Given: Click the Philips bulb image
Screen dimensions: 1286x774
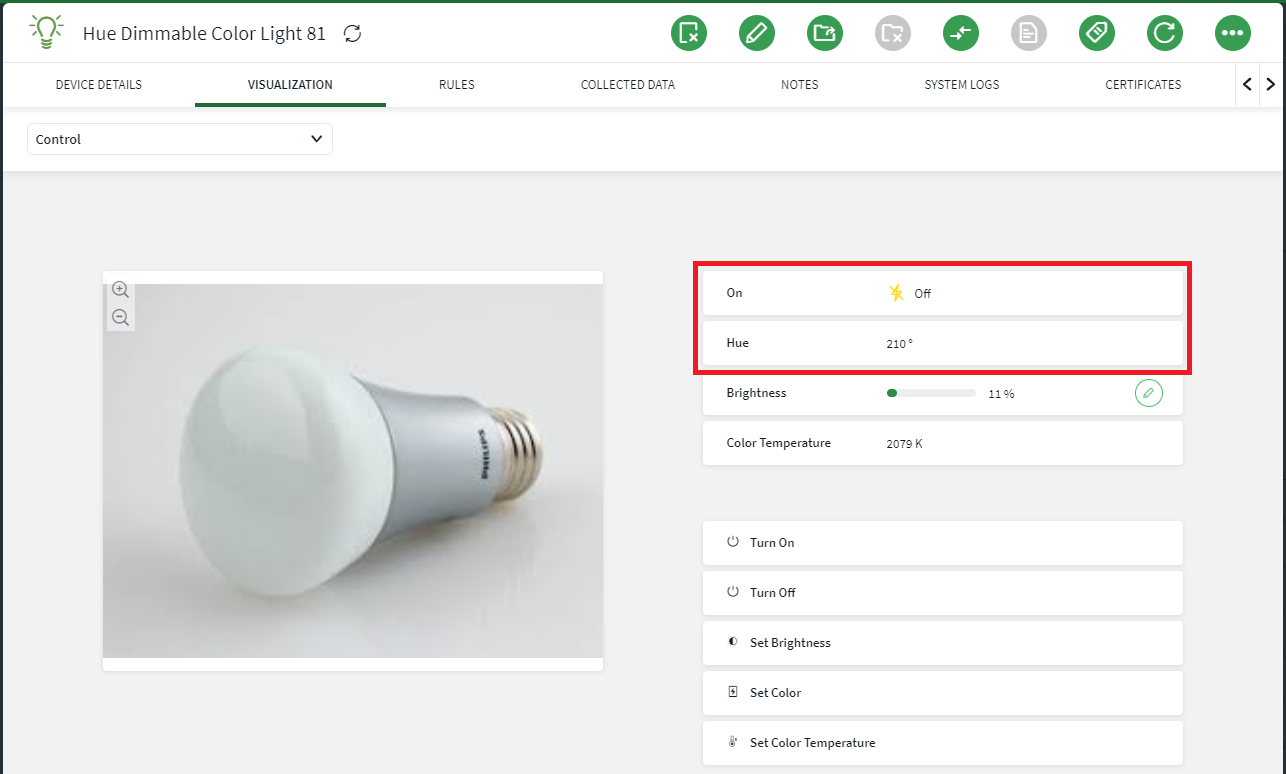Looking at the screenshot, I should (353, 471).
